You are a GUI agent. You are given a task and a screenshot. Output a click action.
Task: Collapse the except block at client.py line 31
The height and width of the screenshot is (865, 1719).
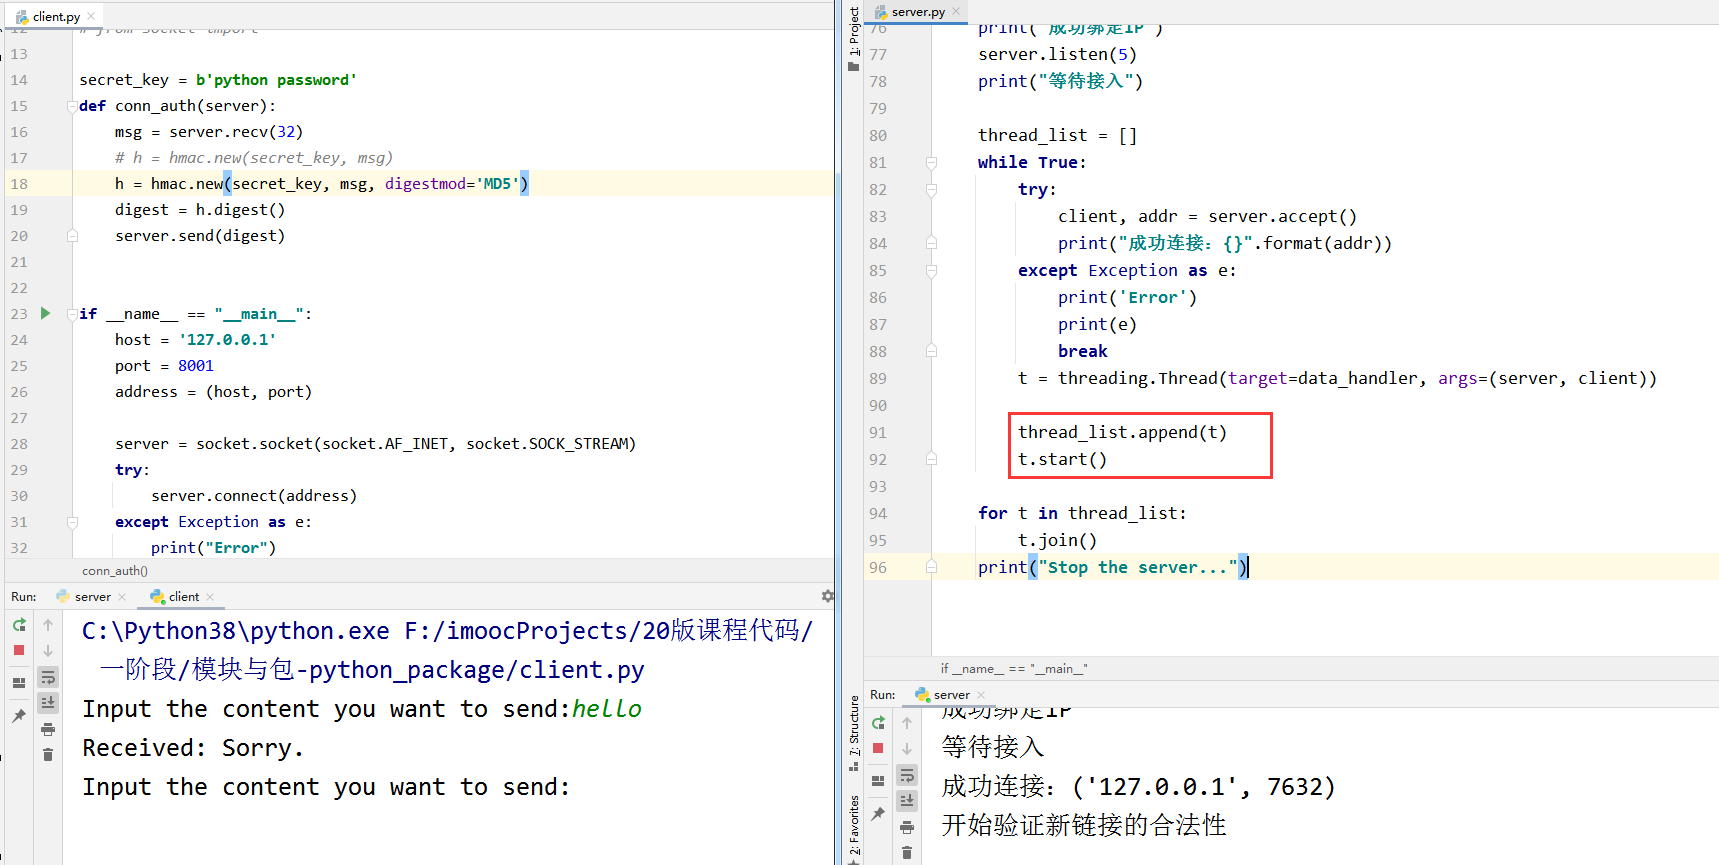click(x=72, y=522)
